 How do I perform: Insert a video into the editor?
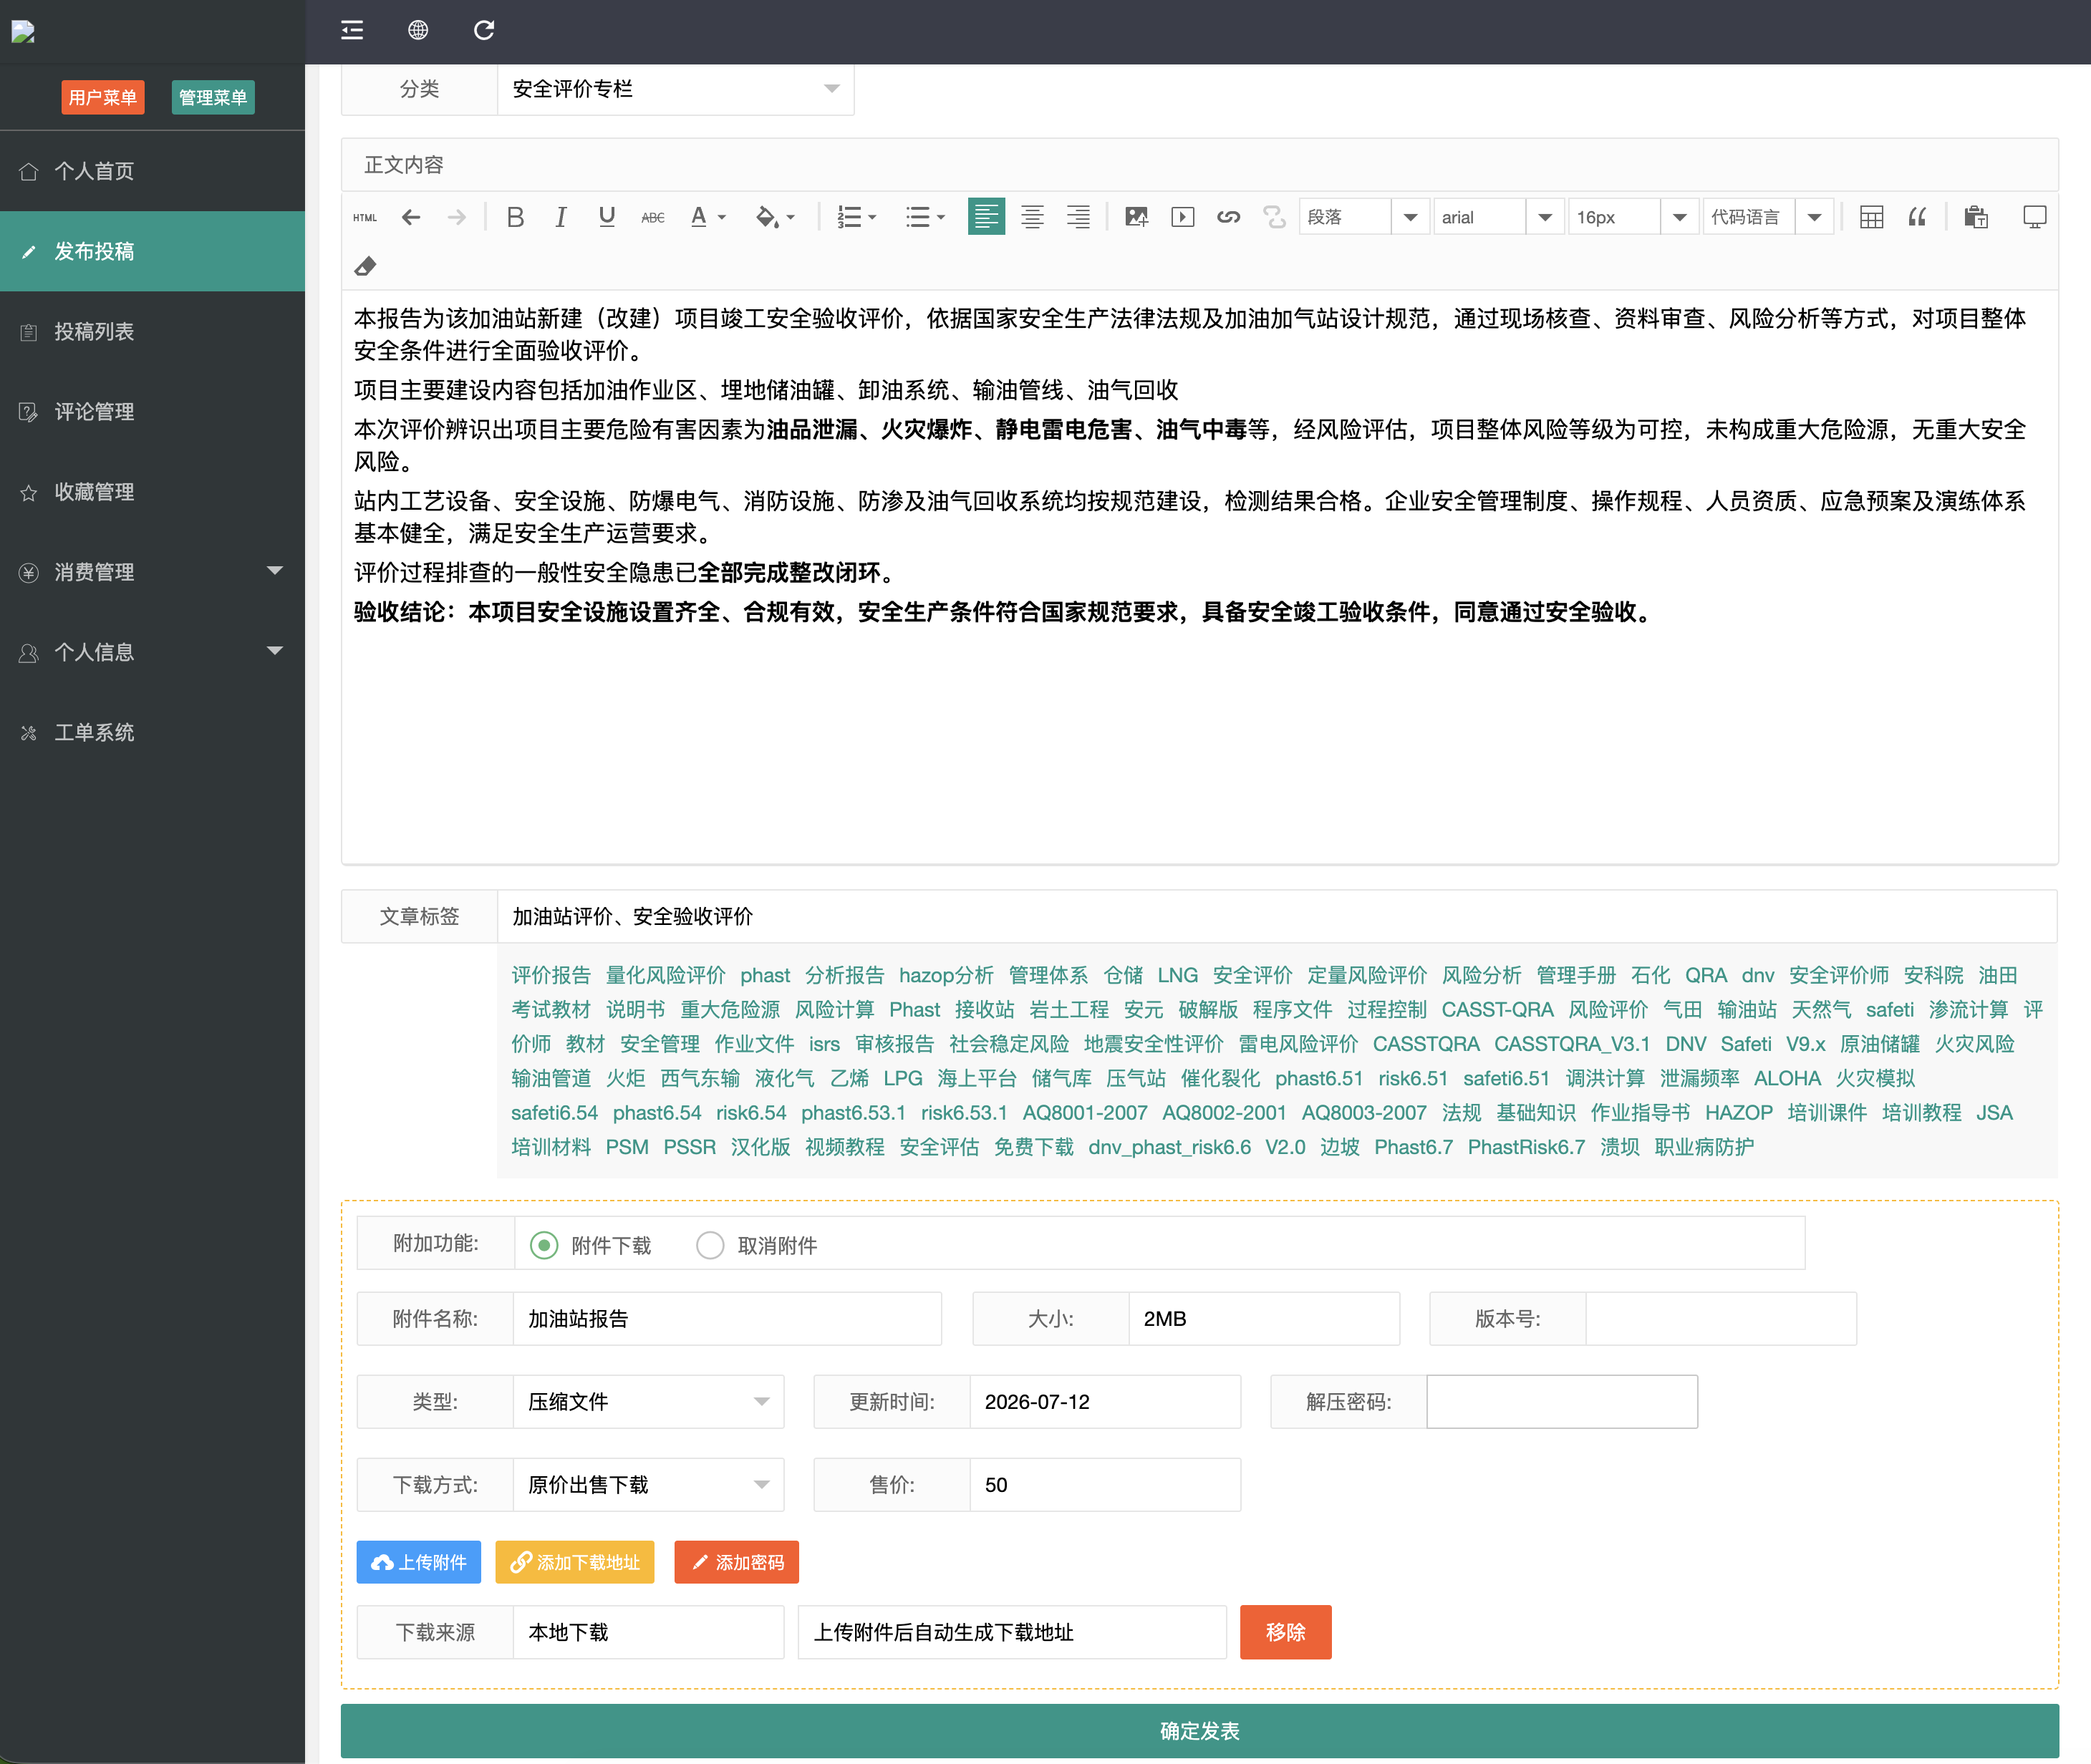[1183, 217]
